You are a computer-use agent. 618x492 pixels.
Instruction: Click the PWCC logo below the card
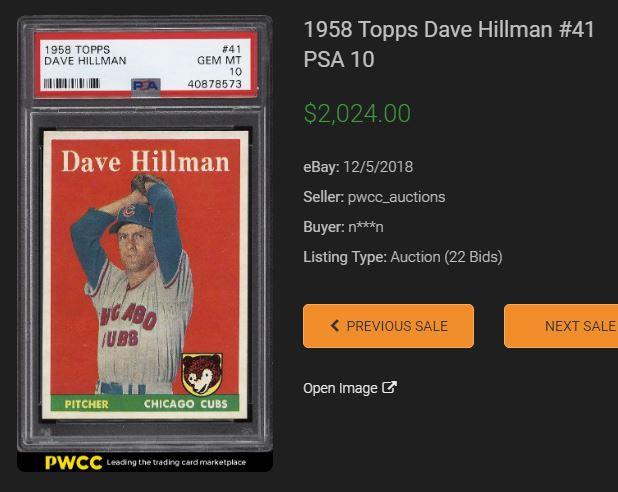(73, 462)
